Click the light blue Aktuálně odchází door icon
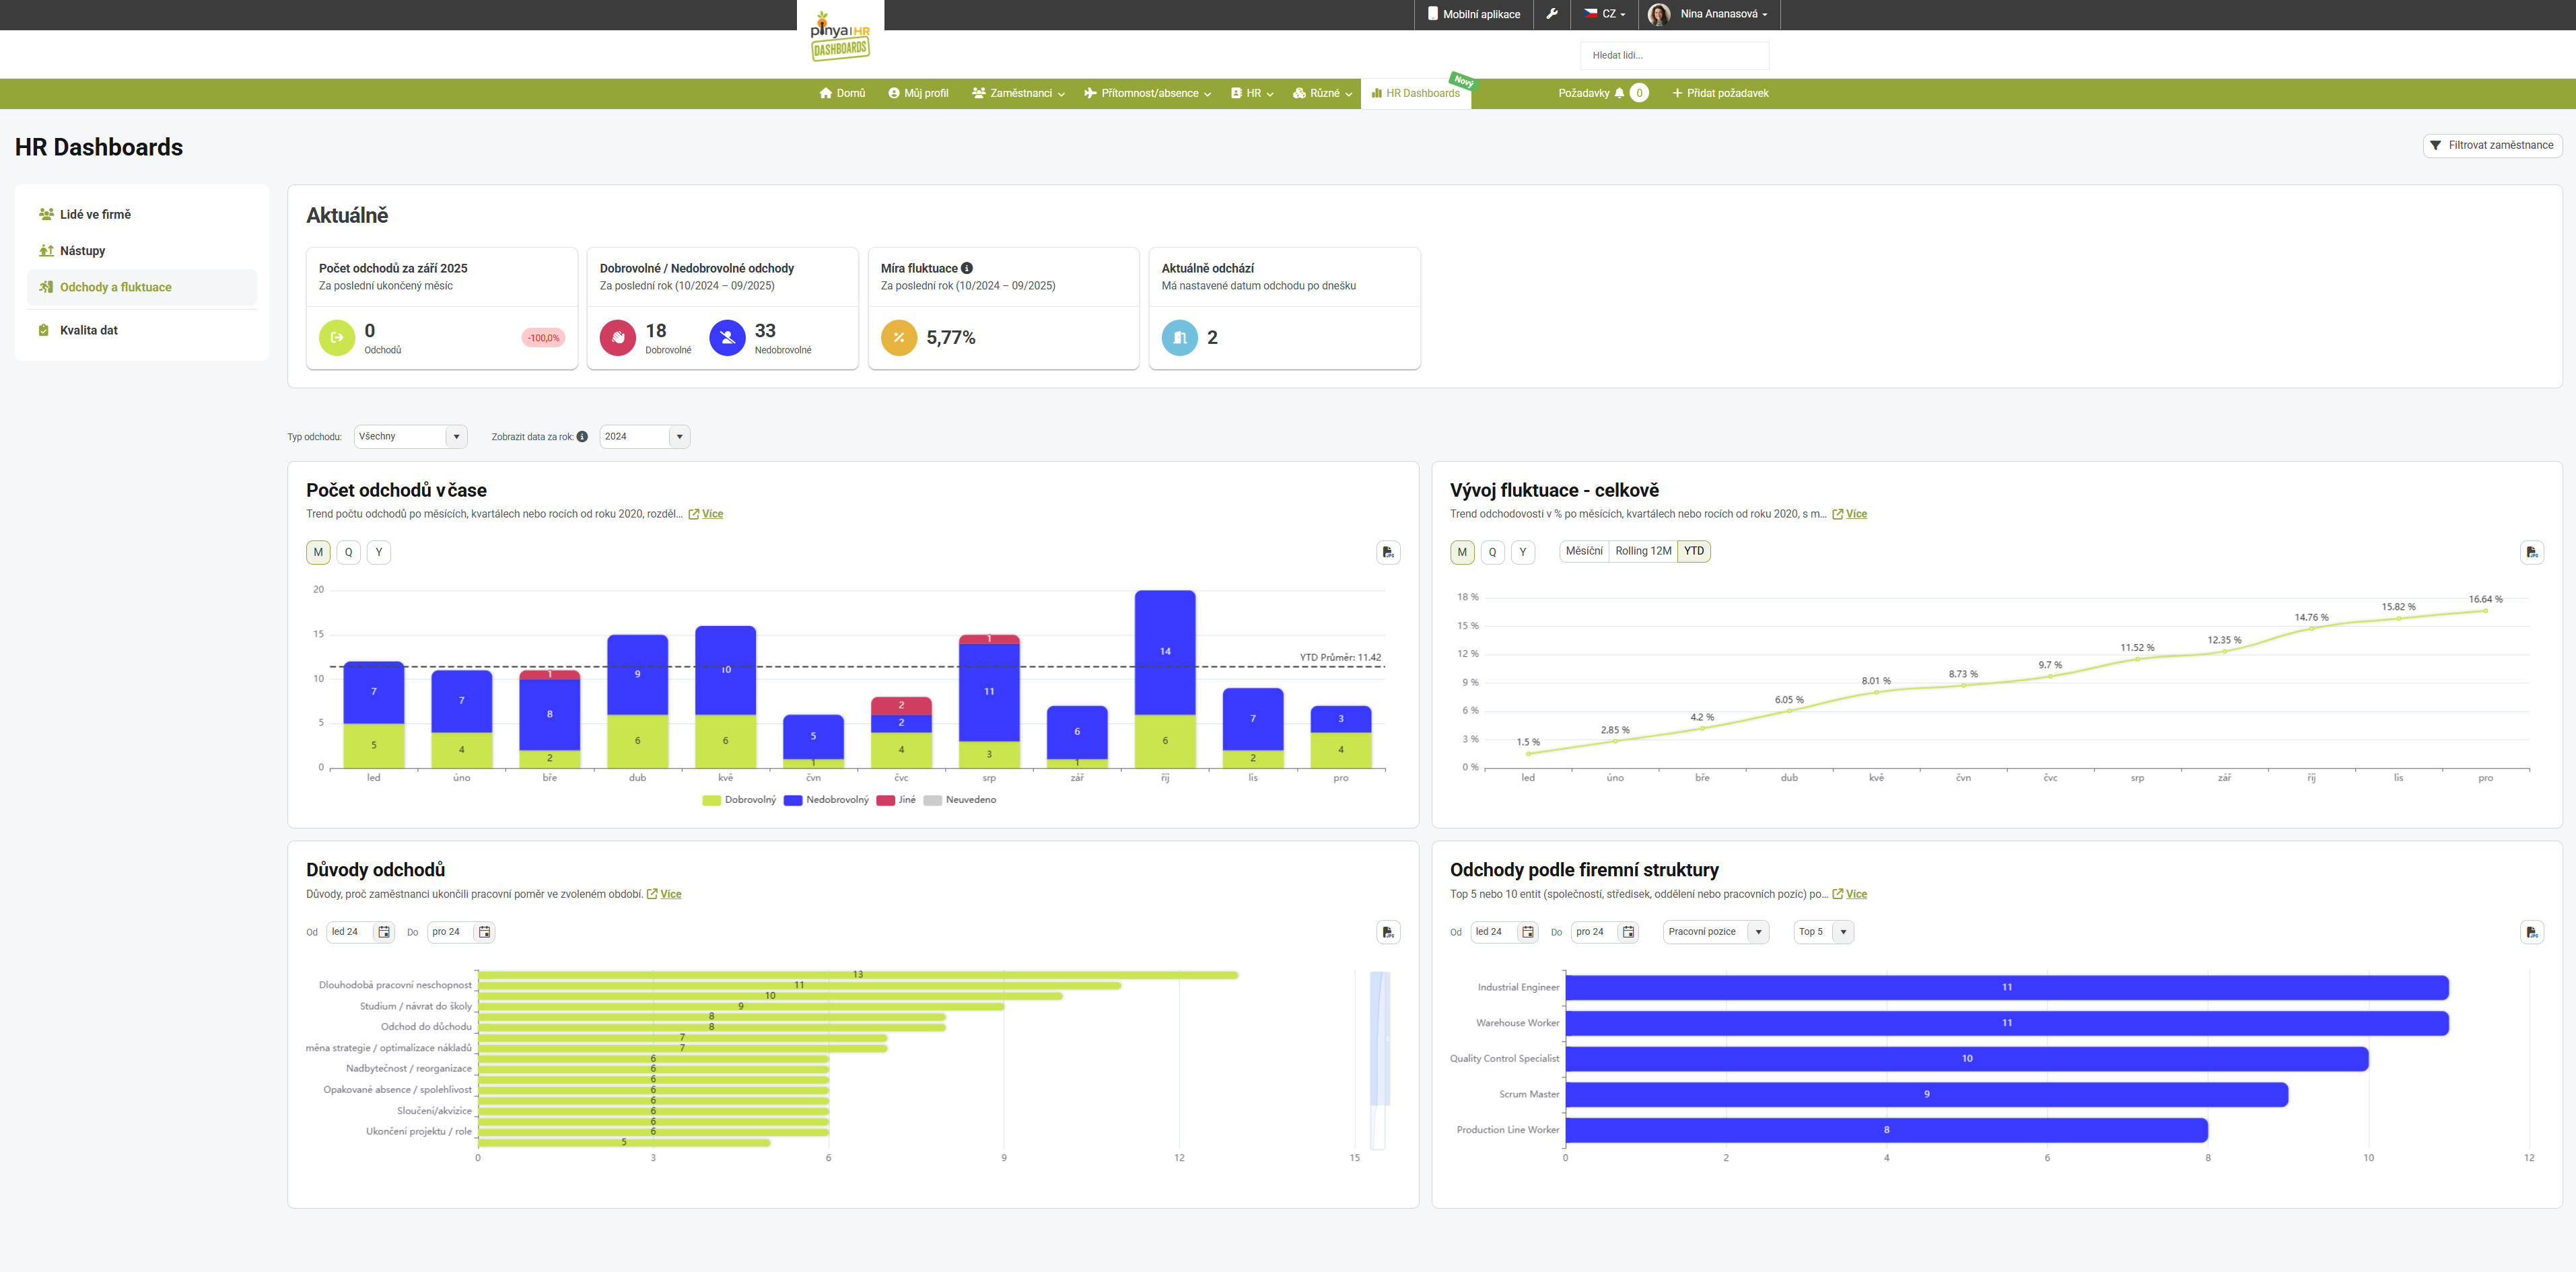This screenshot has width=2576, height=1272. point(1180,337)
